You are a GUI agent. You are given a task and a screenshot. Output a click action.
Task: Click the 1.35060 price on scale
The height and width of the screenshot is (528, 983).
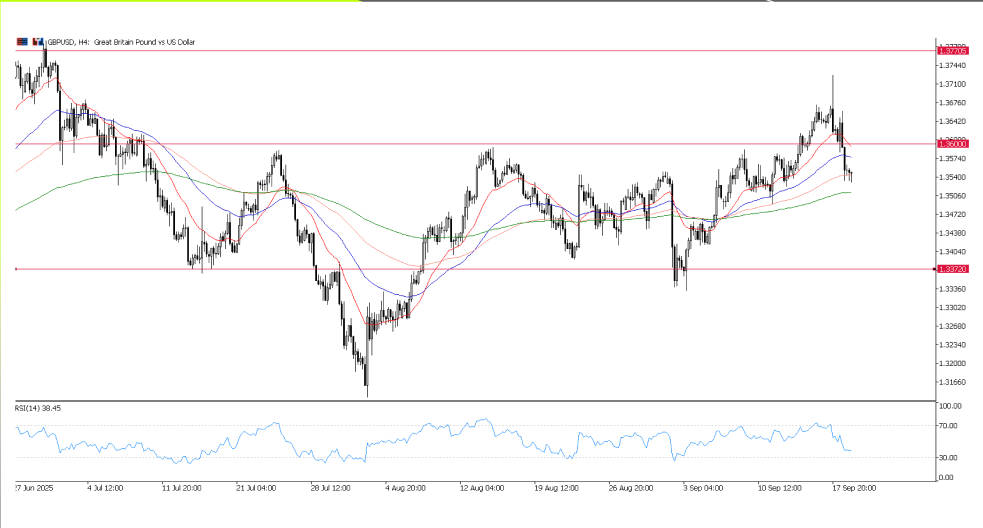pyautogui.click(x=954, y=196)
